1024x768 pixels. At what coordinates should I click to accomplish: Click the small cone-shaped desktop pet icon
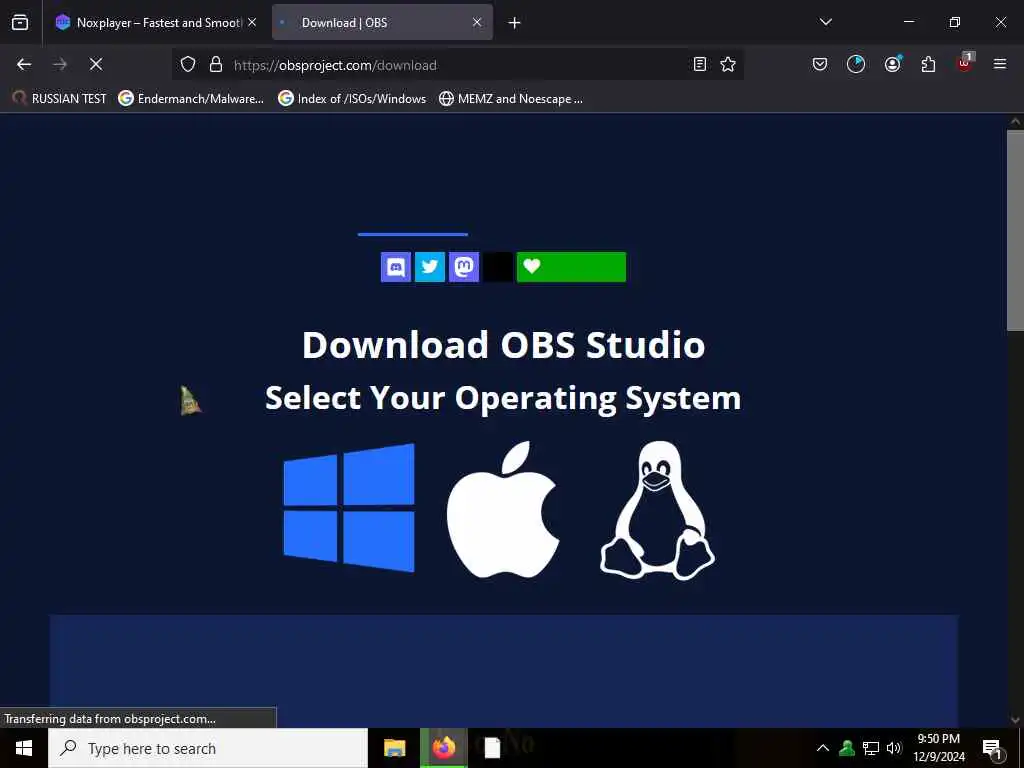[x=190, y=400]
